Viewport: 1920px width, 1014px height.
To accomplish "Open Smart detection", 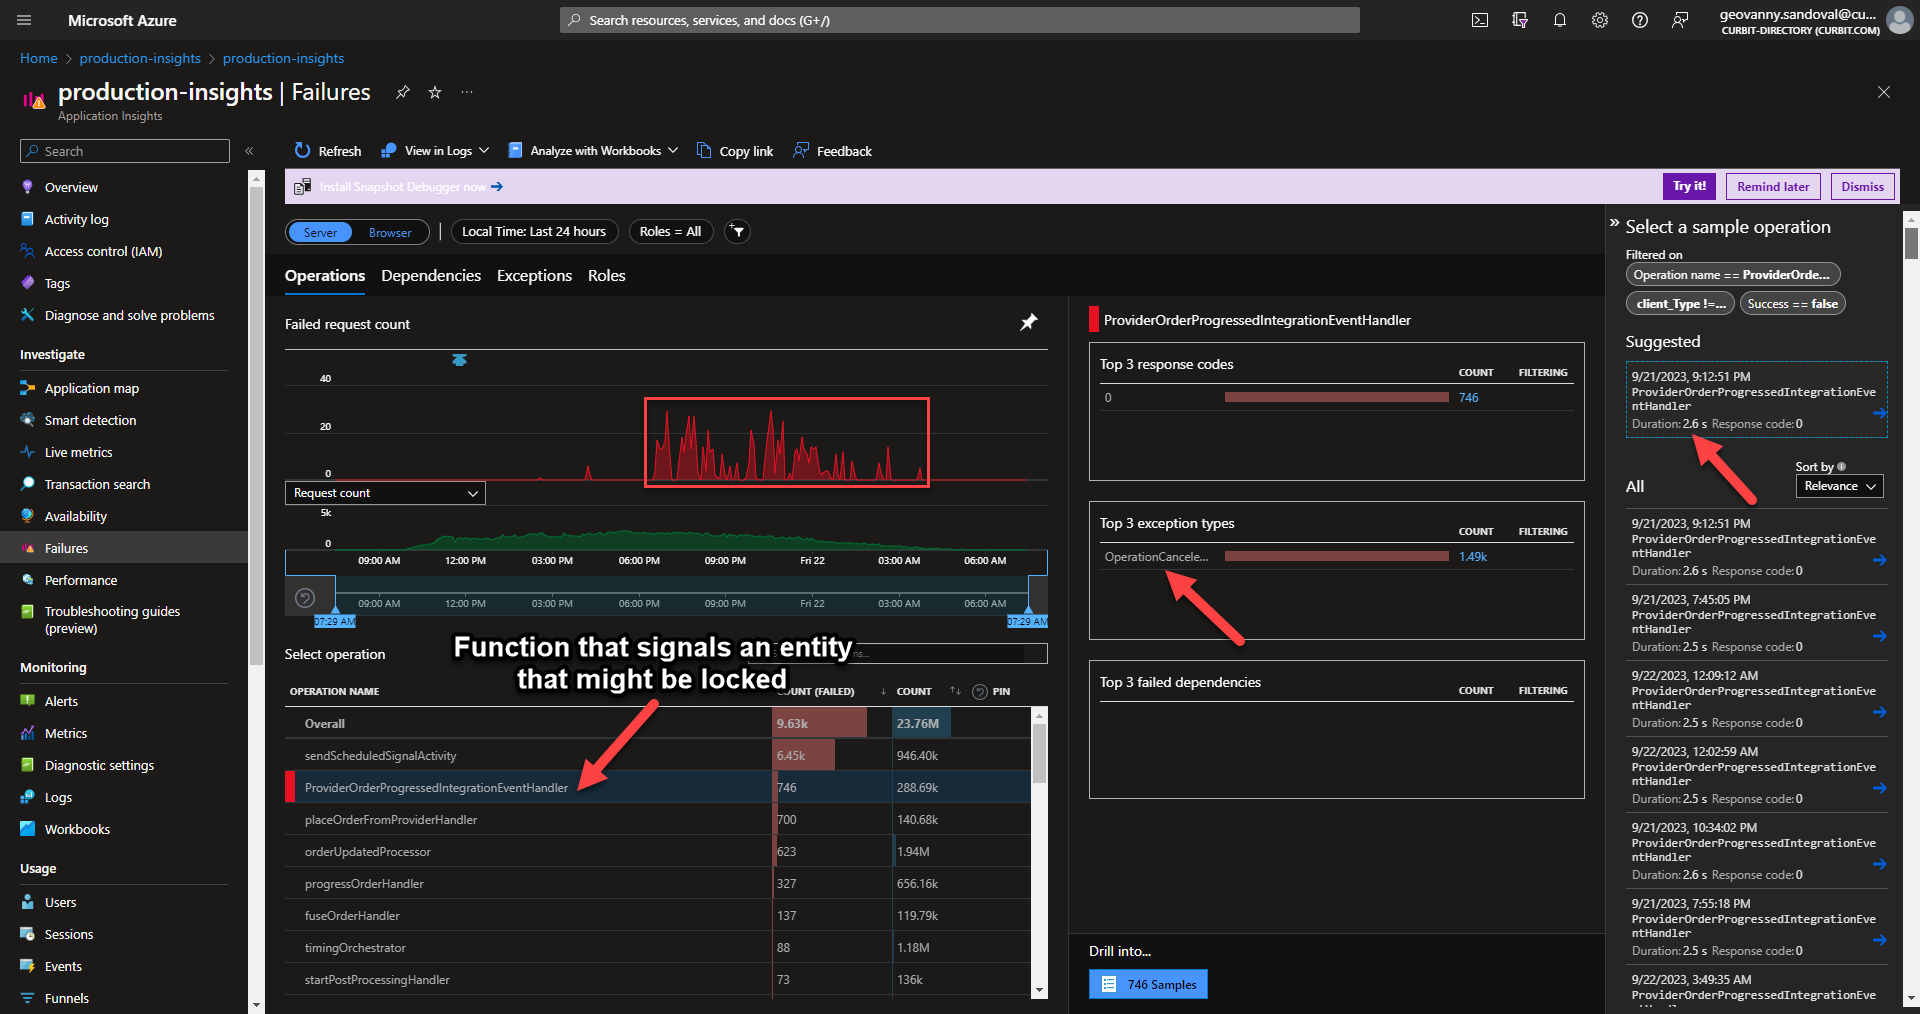I will pos(91,420).
